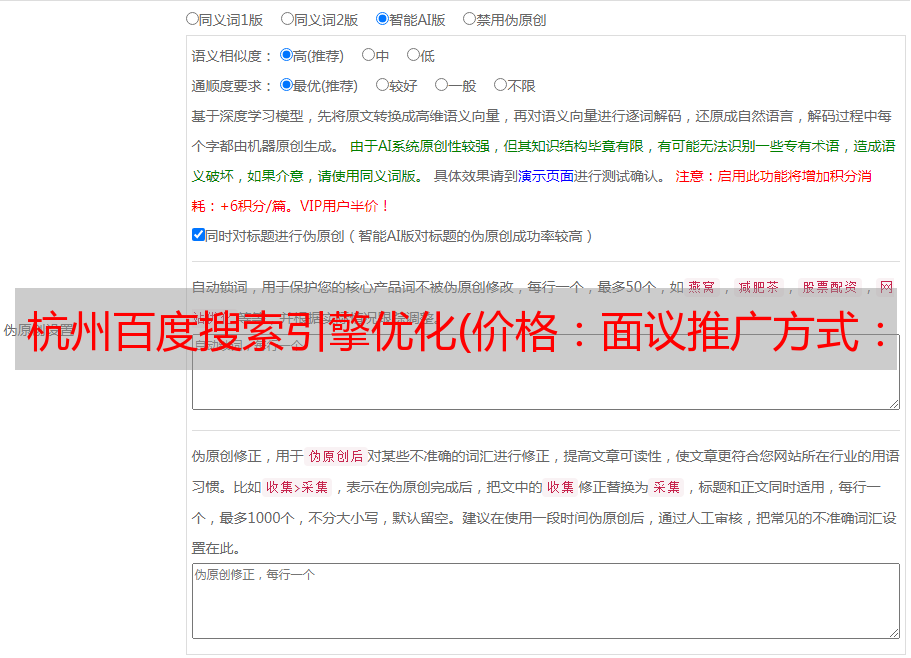The height and width of the screenshot is (658, 911).
Task: Select the 同义词1版 radio option
Action: tap(192, 19)
